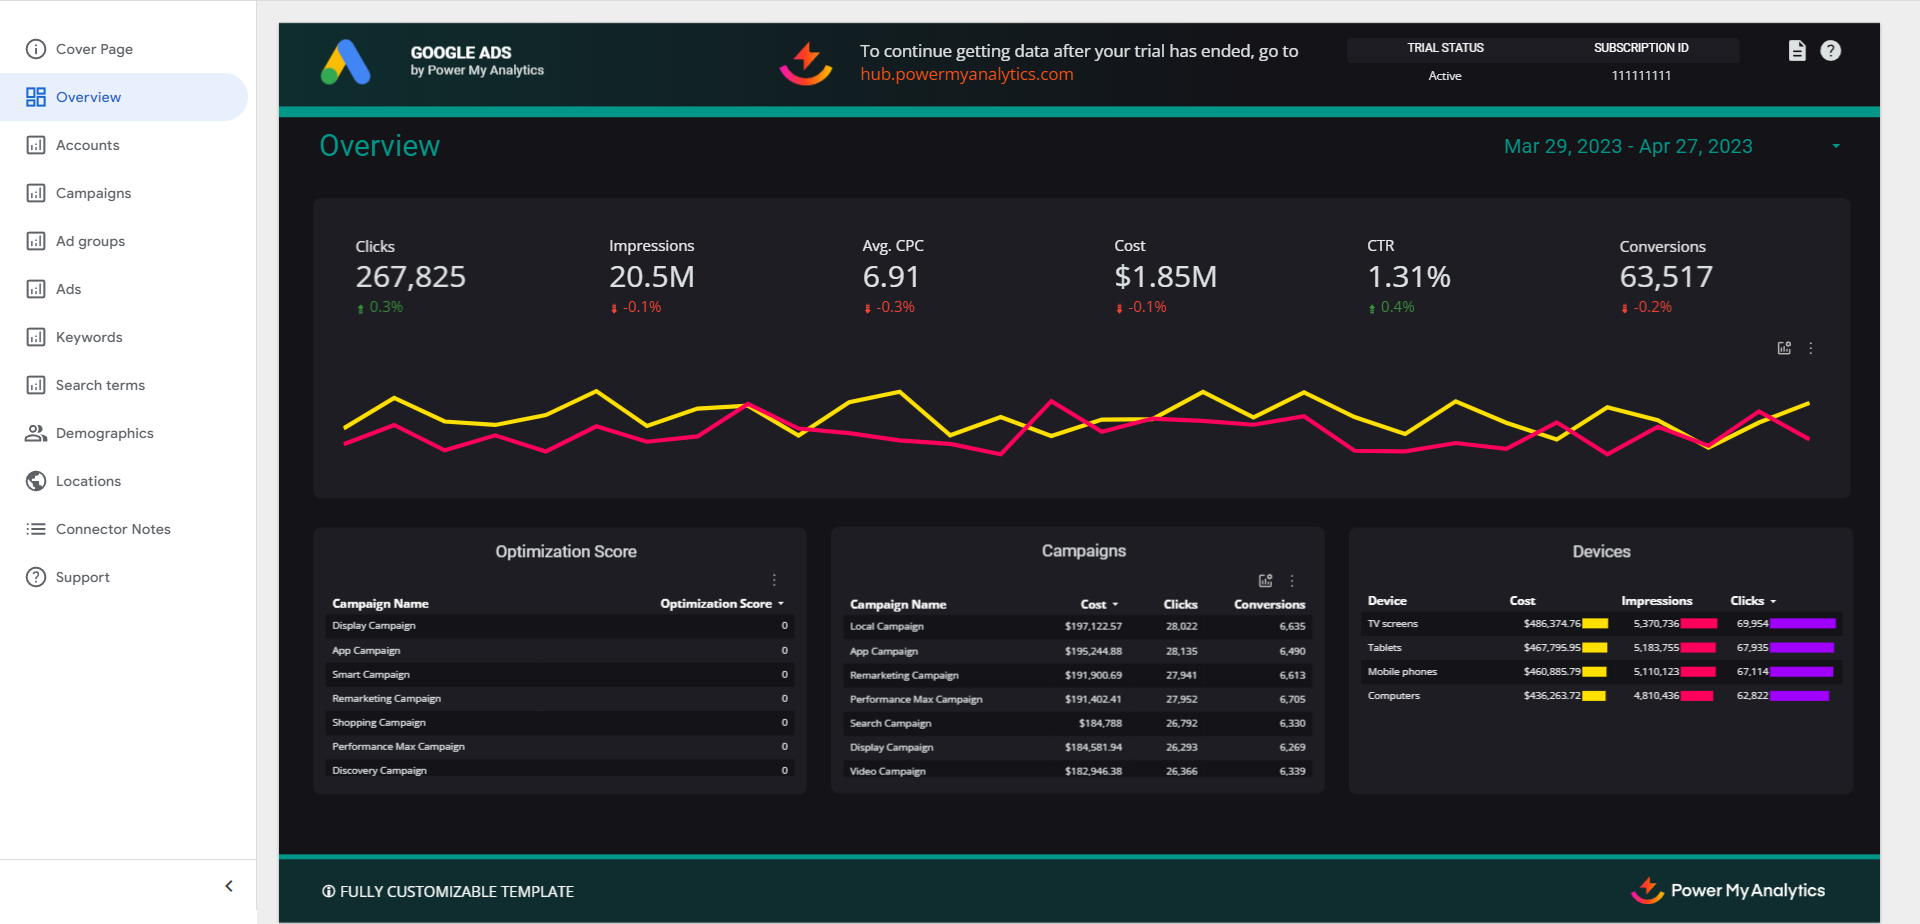Screen dimensions: 1920x924
Task: Switch to the Keywords page
Action: [36, 337]
